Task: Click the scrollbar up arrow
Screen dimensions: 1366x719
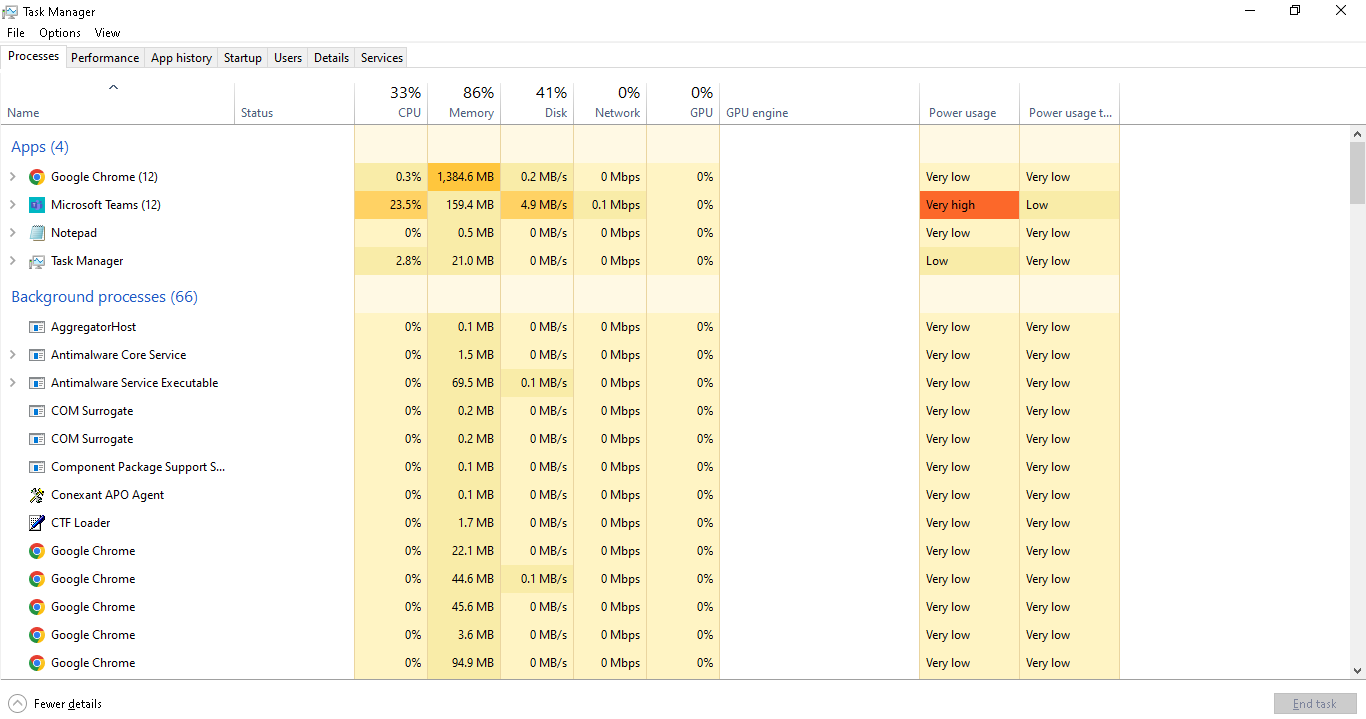Action: click(x=1357, y=134)
